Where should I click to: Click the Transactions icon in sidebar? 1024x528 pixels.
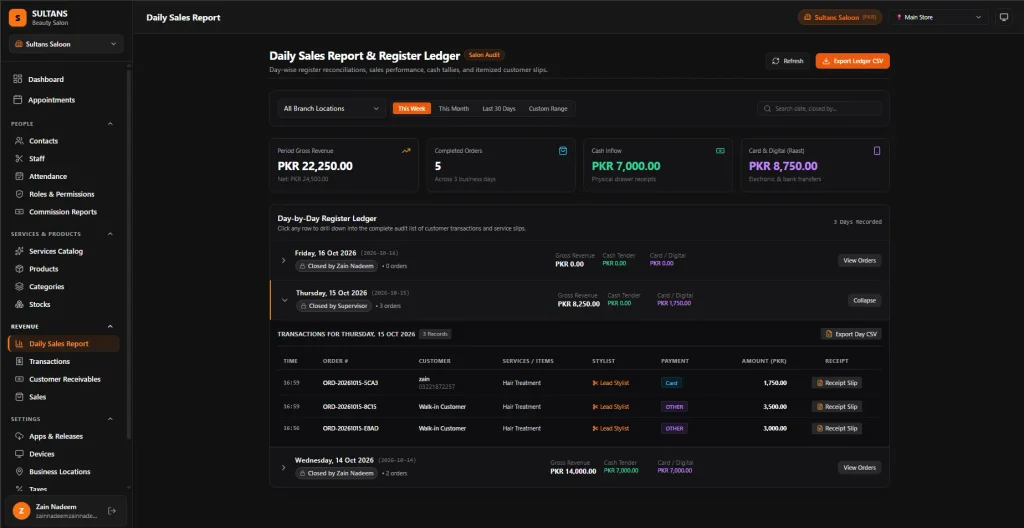pos(18,361)
